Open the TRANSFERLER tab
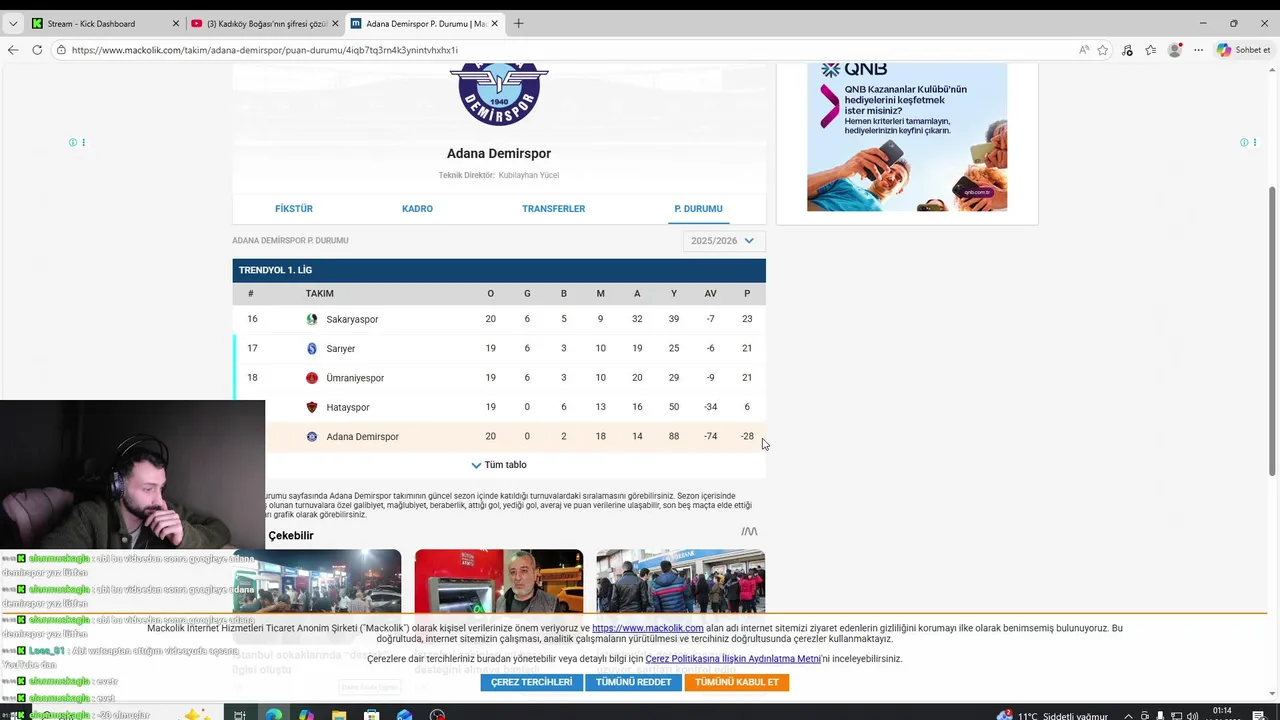Image resolution: width=1280 pixels, height=720 pixels. (x=553, y=209)
